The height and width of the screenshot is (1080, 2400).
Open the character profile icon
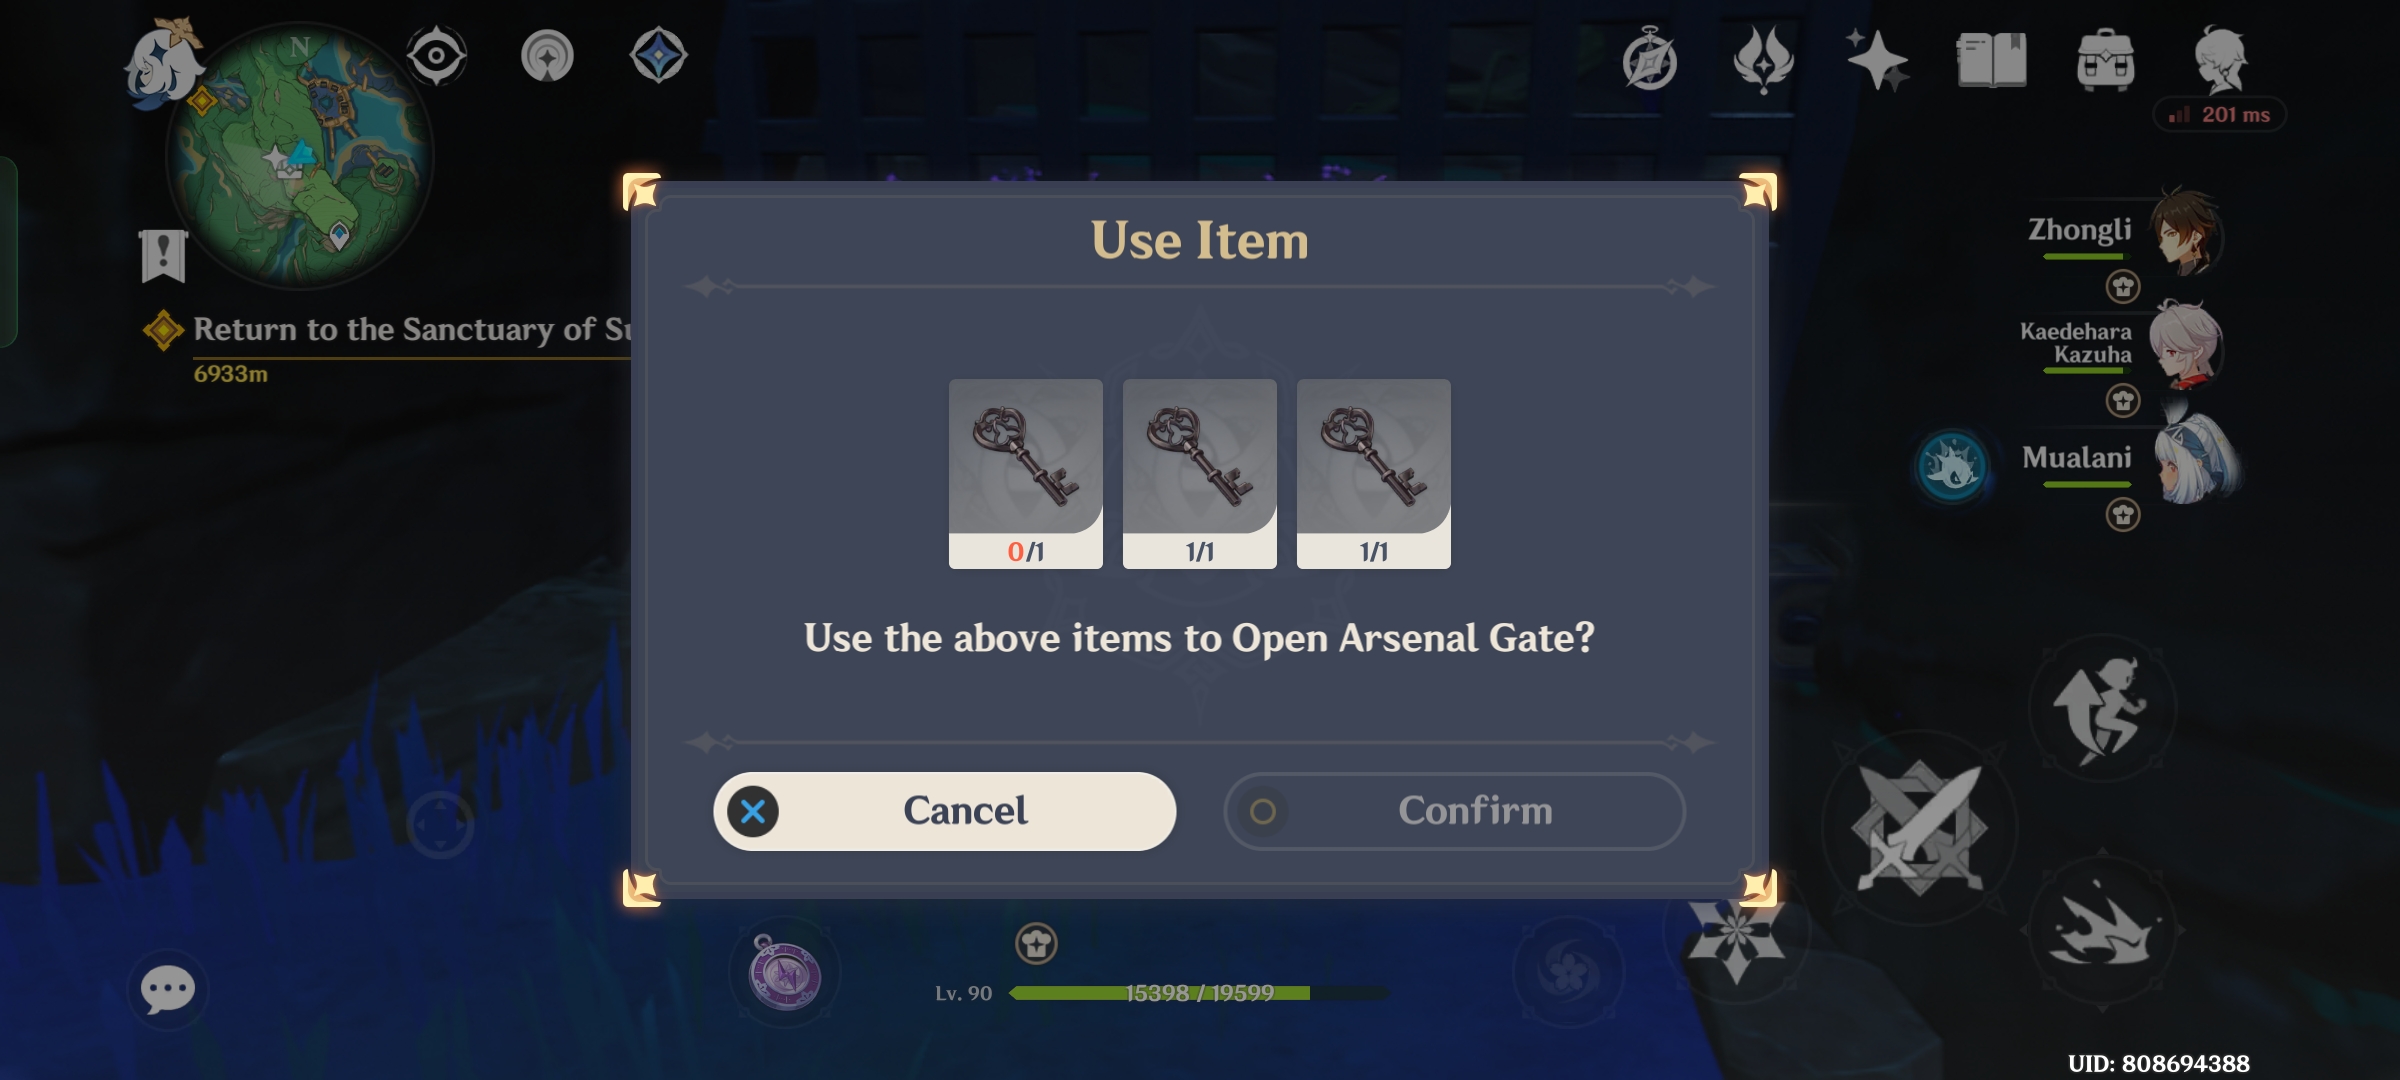click(2221, 60)
